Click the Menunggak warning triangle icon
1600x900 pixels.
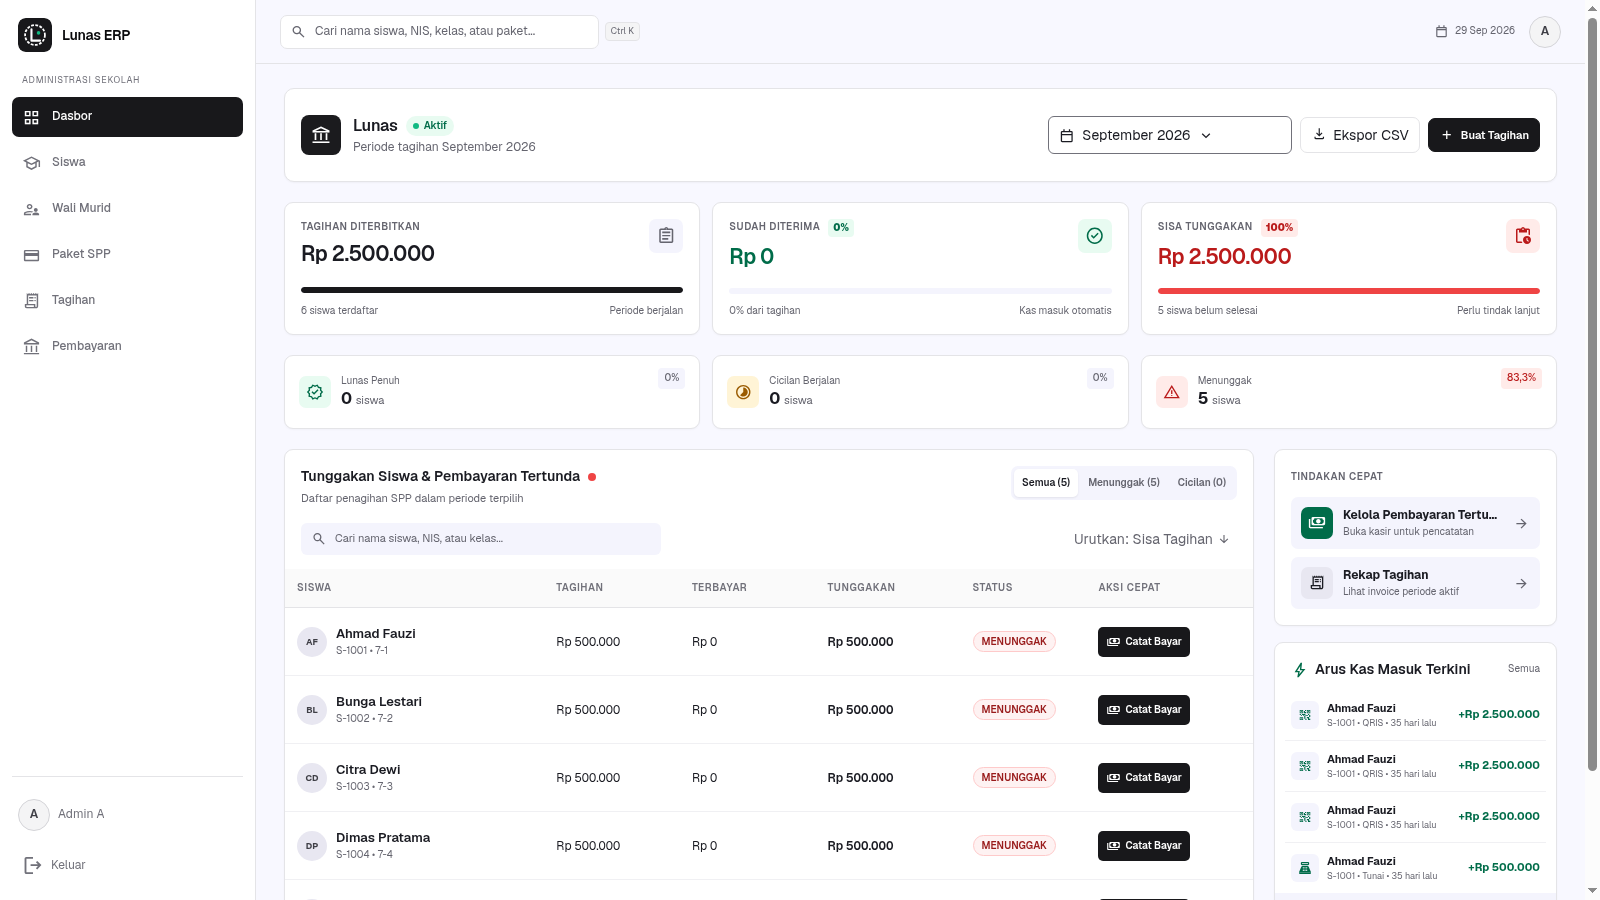pos(1172,392)
